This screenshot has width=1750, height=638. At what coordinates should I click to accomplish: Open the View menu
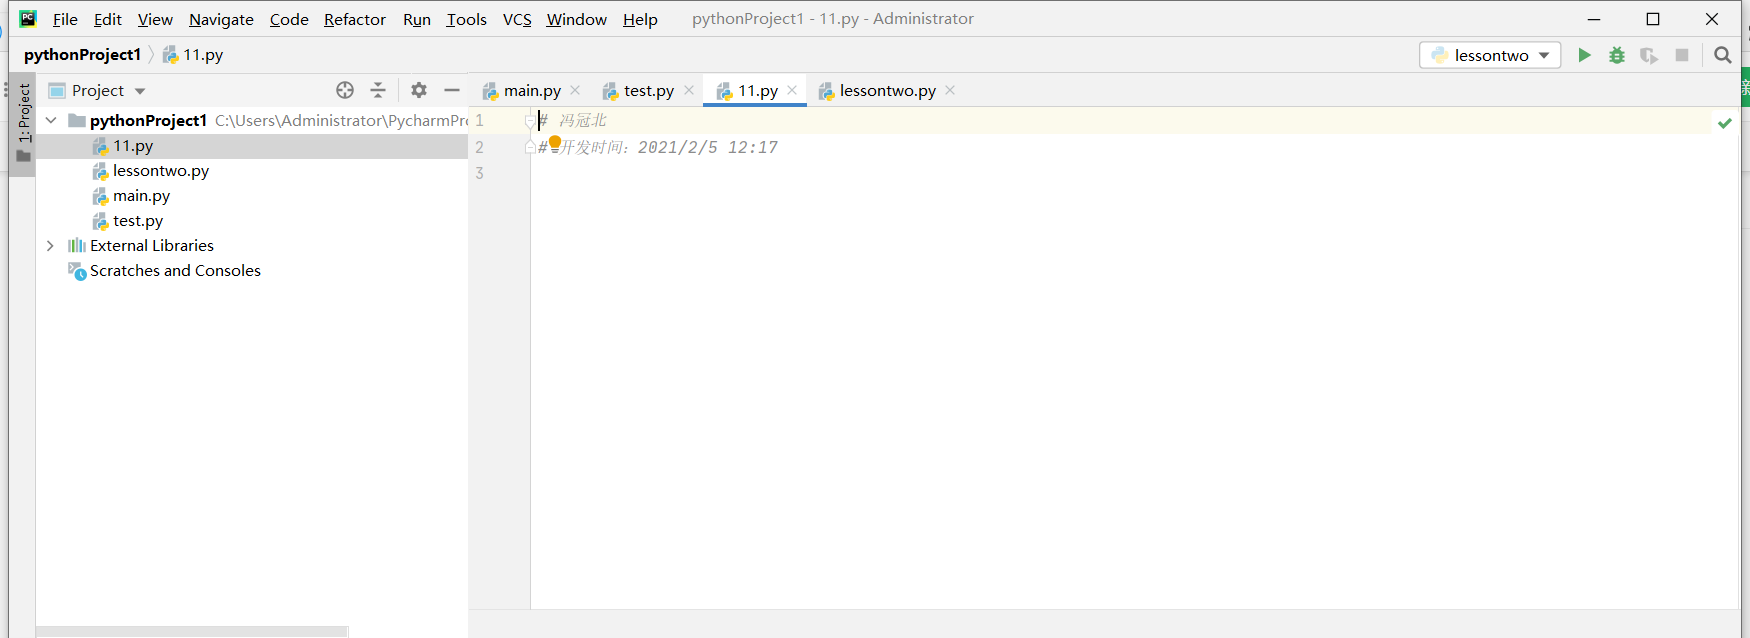(x=155, y=19)
